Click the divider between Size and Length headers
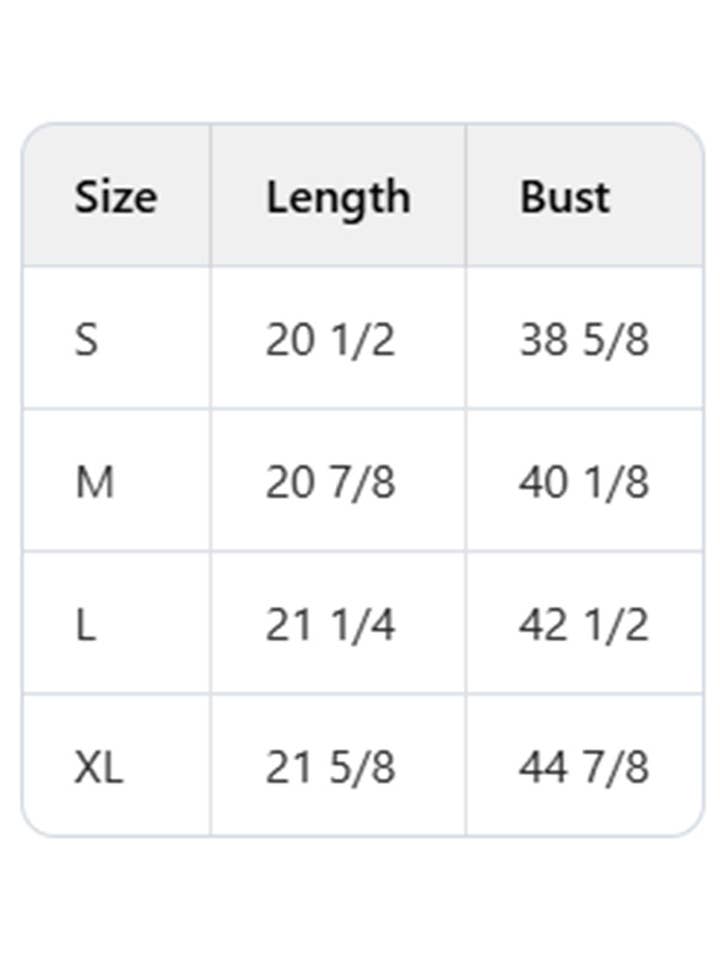This screenshot has height=960, width=720. [210, 197]
